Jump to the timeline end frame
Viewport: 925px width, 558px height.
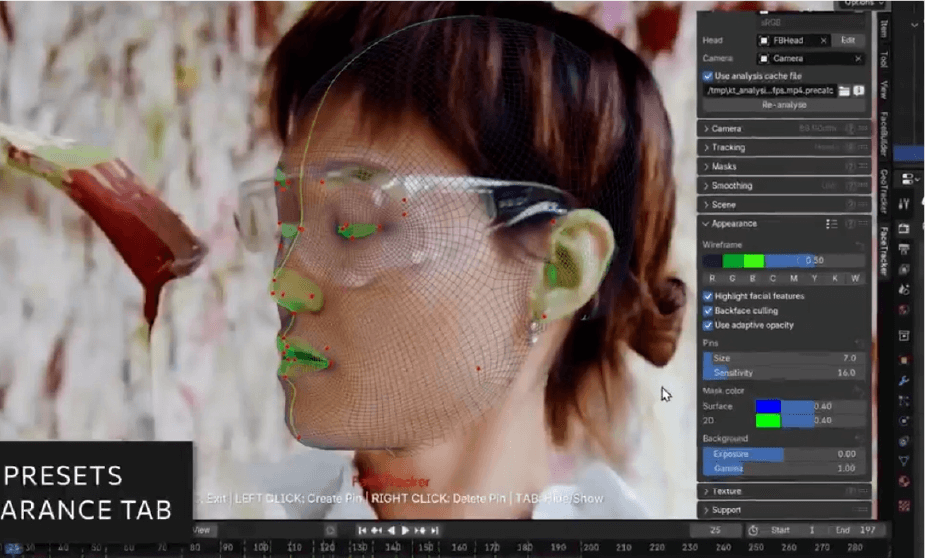coord(435,530)
